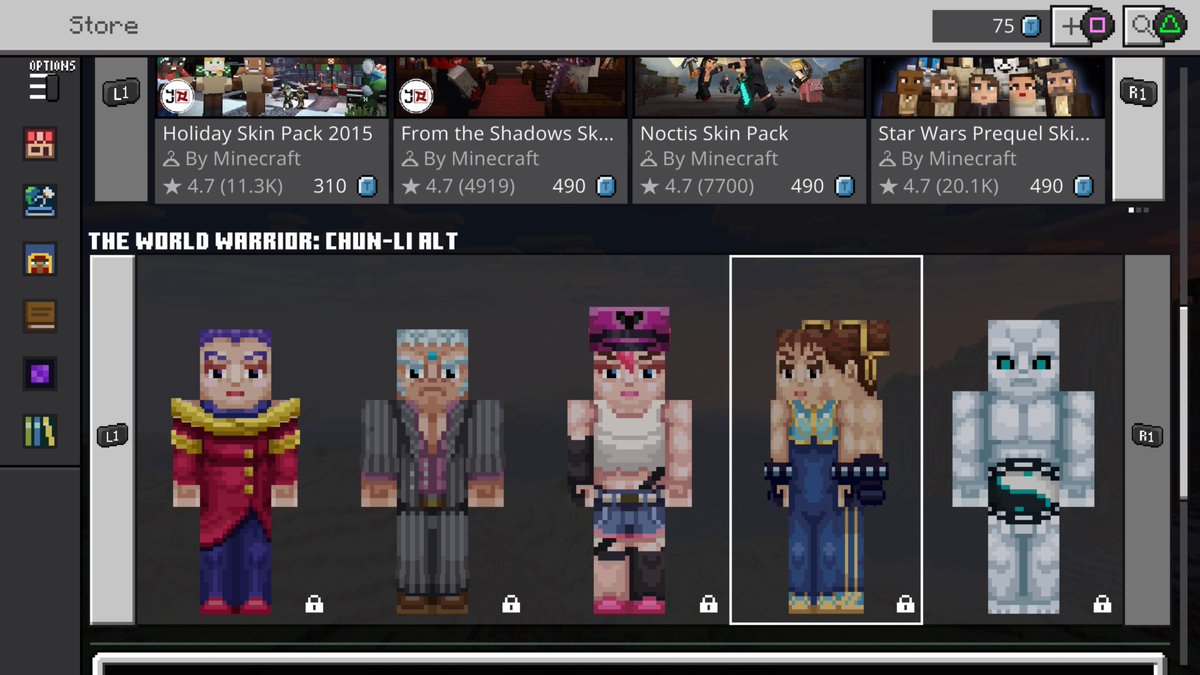Click the page indicator dots under R1
Viewport: 1200px width, 675px height.
tap(1138, 210)
